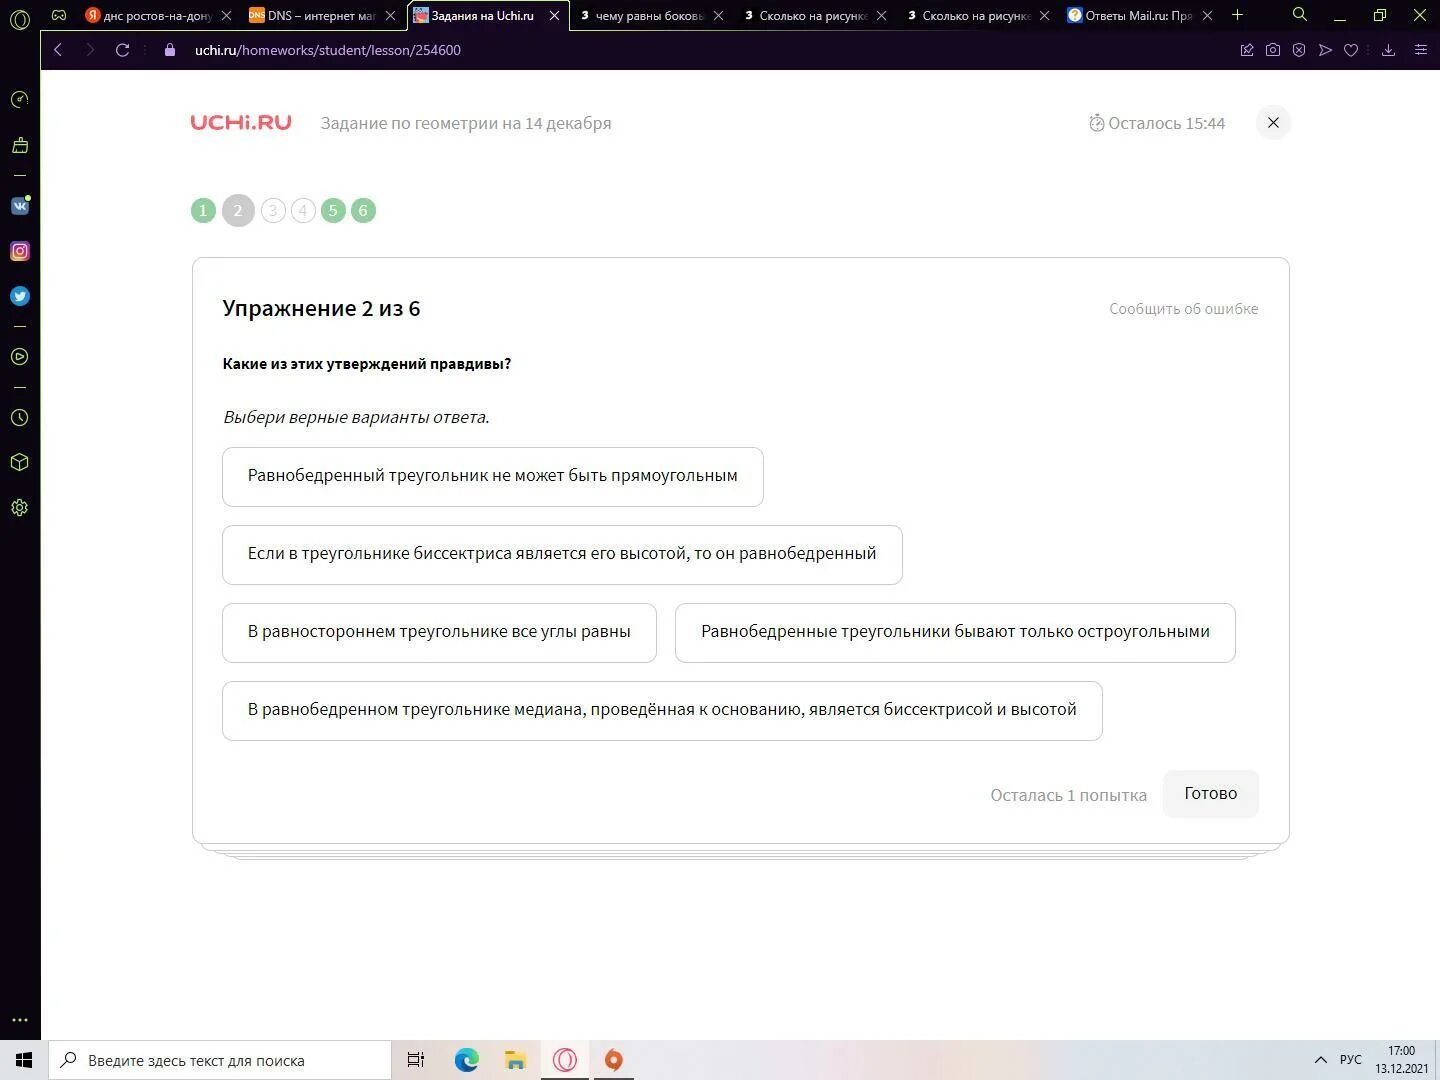Go forward to next page
Image resolution: width=1440 pixels, height=1080 pixels.
(x=90, y=50)
